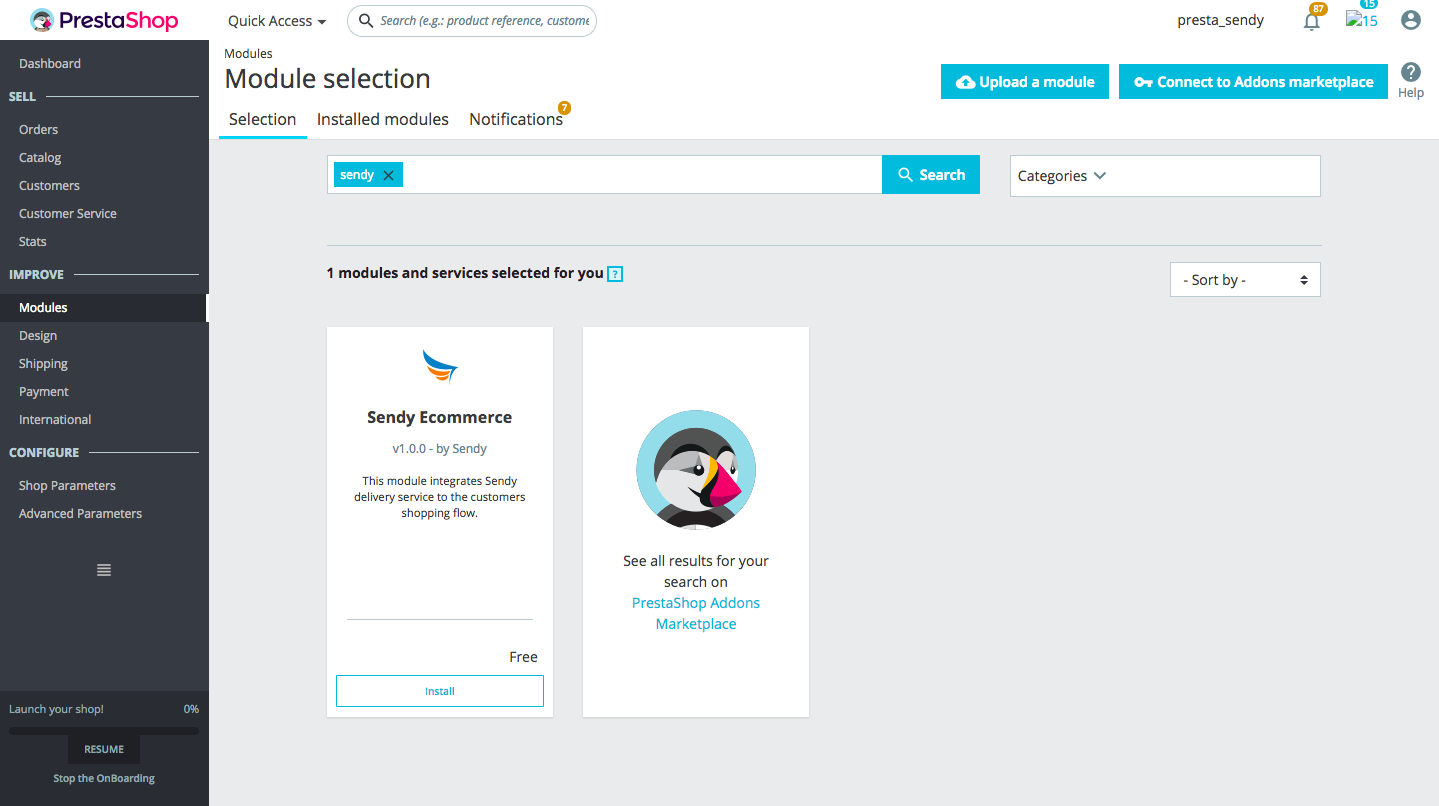
Task: Open Customers in the sidebar
Action: click(49, 185)
